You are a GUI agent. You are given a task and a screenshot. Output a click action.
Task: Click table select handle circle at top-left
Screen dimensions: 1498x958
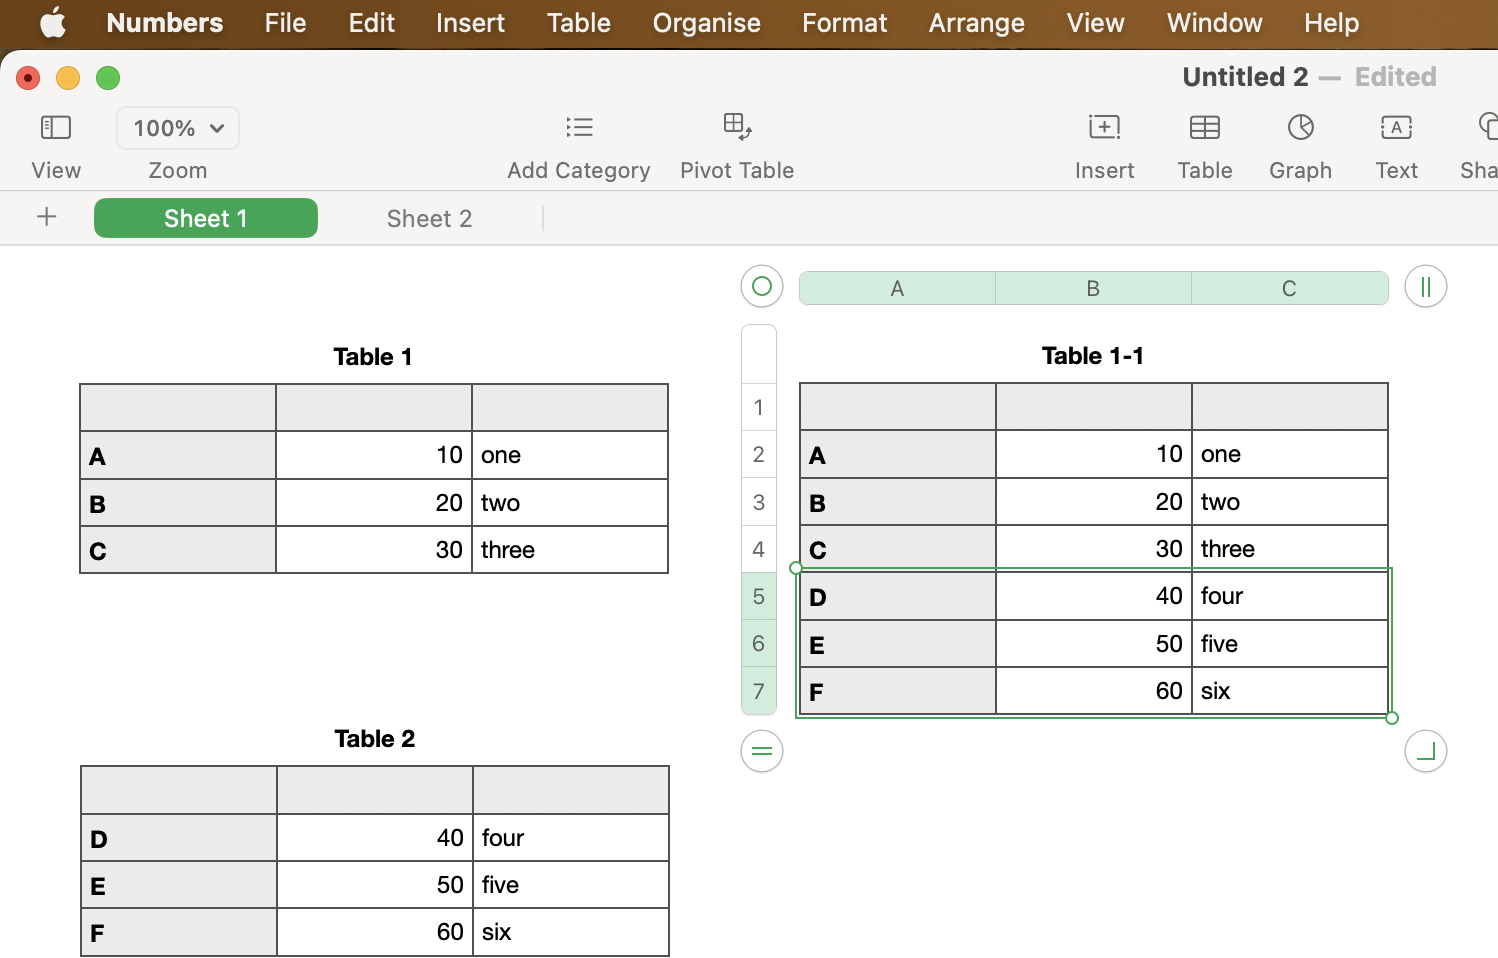pos(762,287)
